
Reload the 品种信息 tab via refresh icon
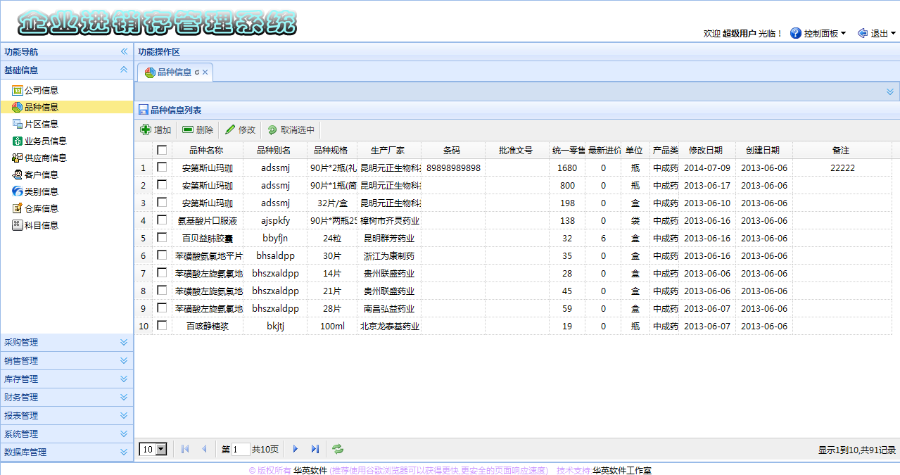pos(197,72)
